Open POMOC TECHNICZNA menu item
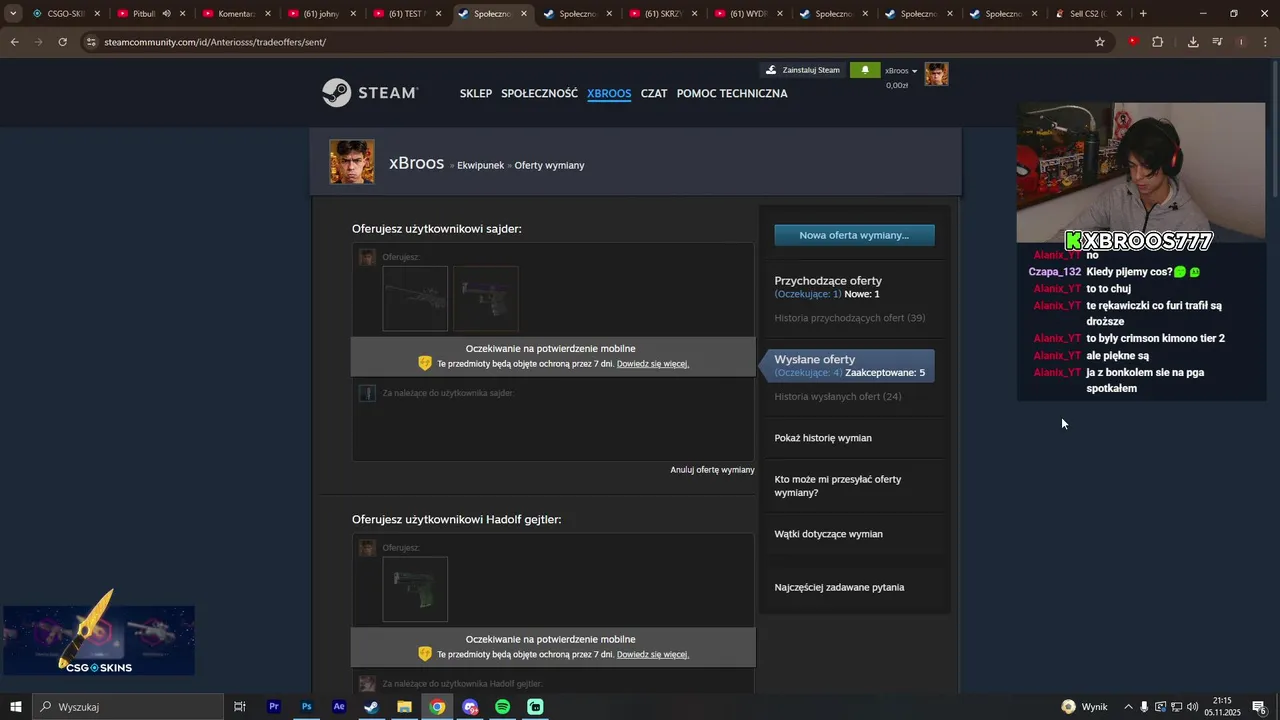Screen dimensions: 1280x720 [x=732, y=93]
